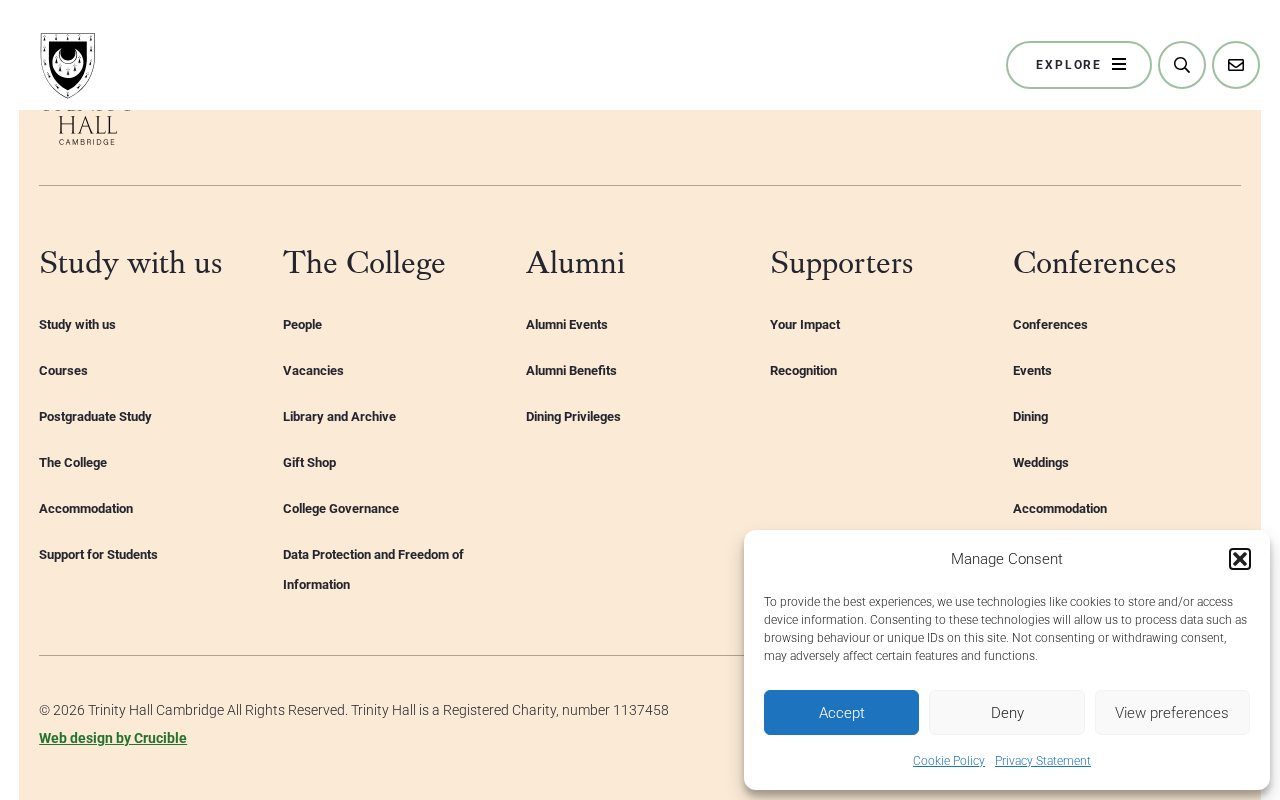Select Gift Shop in The College
The width and height of the screenshot is (1280, 800).
pyautogui.click(x=309, y=463)
